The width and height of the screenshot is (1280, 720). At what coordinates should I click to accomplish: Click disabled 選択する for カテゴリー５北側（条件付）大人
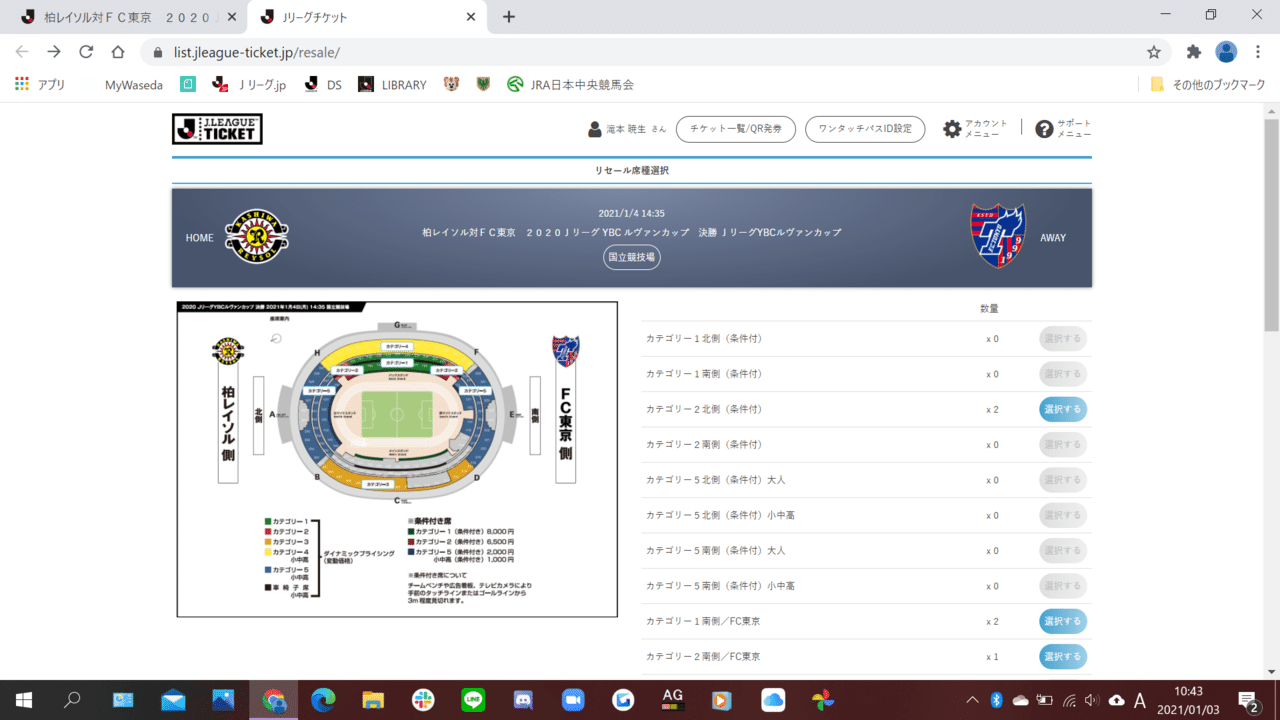click(x=1062, y=480)
